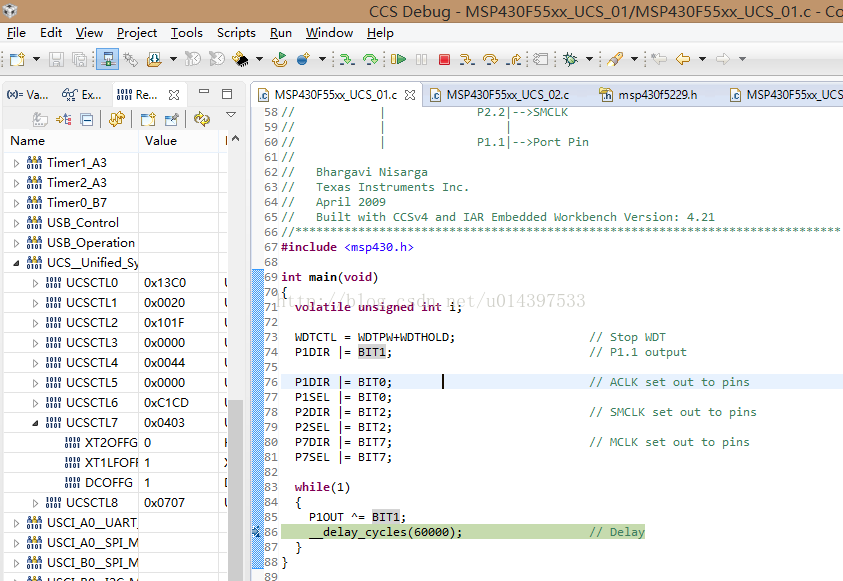Open the Registers view menu arrow
Viewport: 843px width, 581px height.
[x=231, y=116]
